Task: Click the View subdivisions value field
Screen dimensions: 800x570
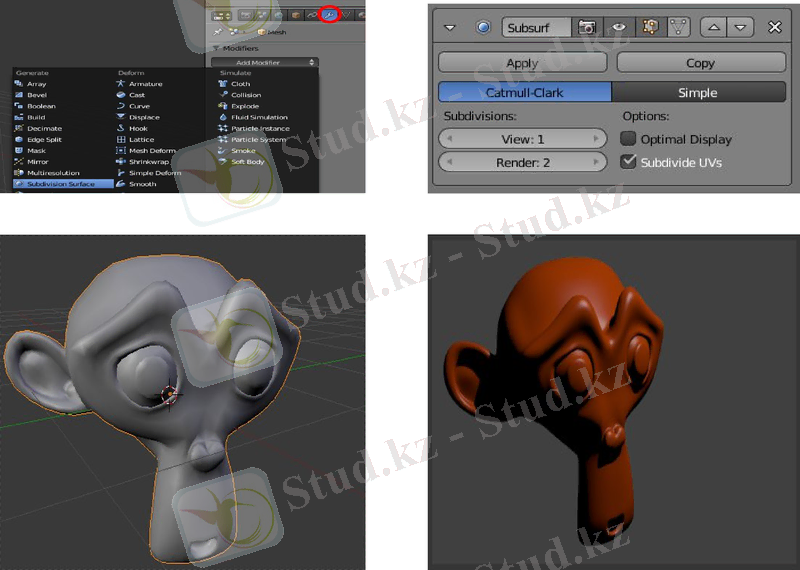Action: pyautogui.click(x=523, y=139)
